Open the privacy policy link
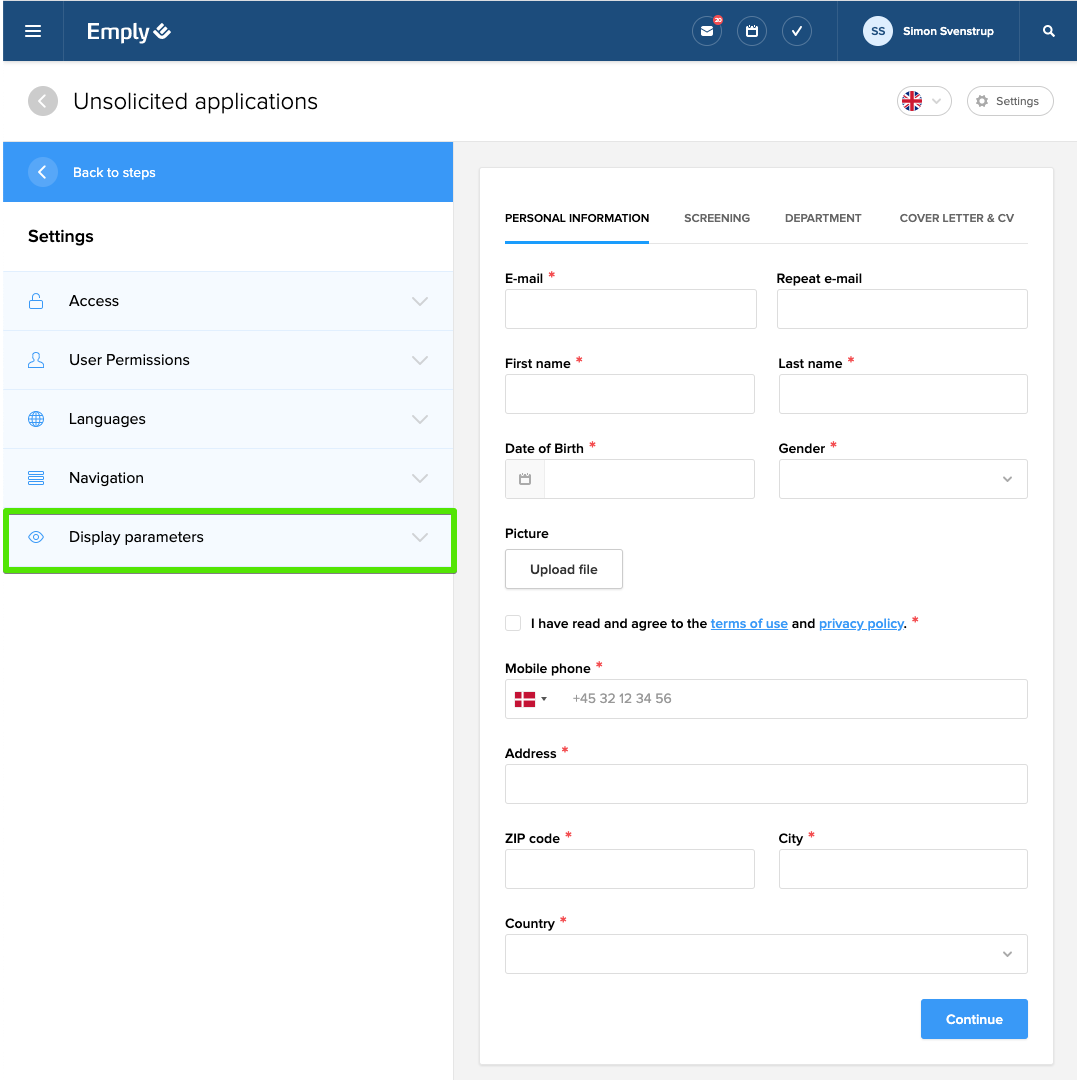This screenshot has height=1080, width=1077. (x=861, y=623)
